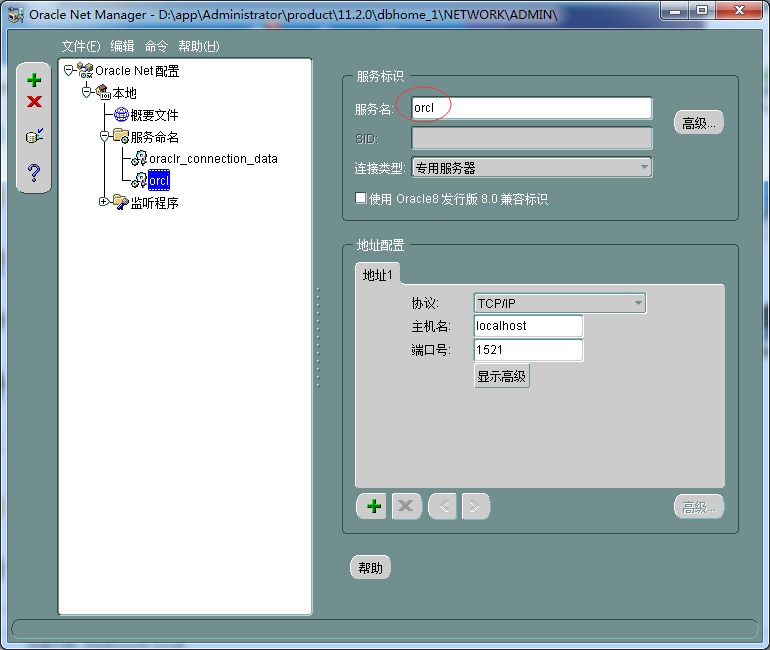Click the Oracle Net Manager title bar icon
Image resolution: width=770 pixels, height=650 pixels.
pyautogui.click(x=16, y=15)
